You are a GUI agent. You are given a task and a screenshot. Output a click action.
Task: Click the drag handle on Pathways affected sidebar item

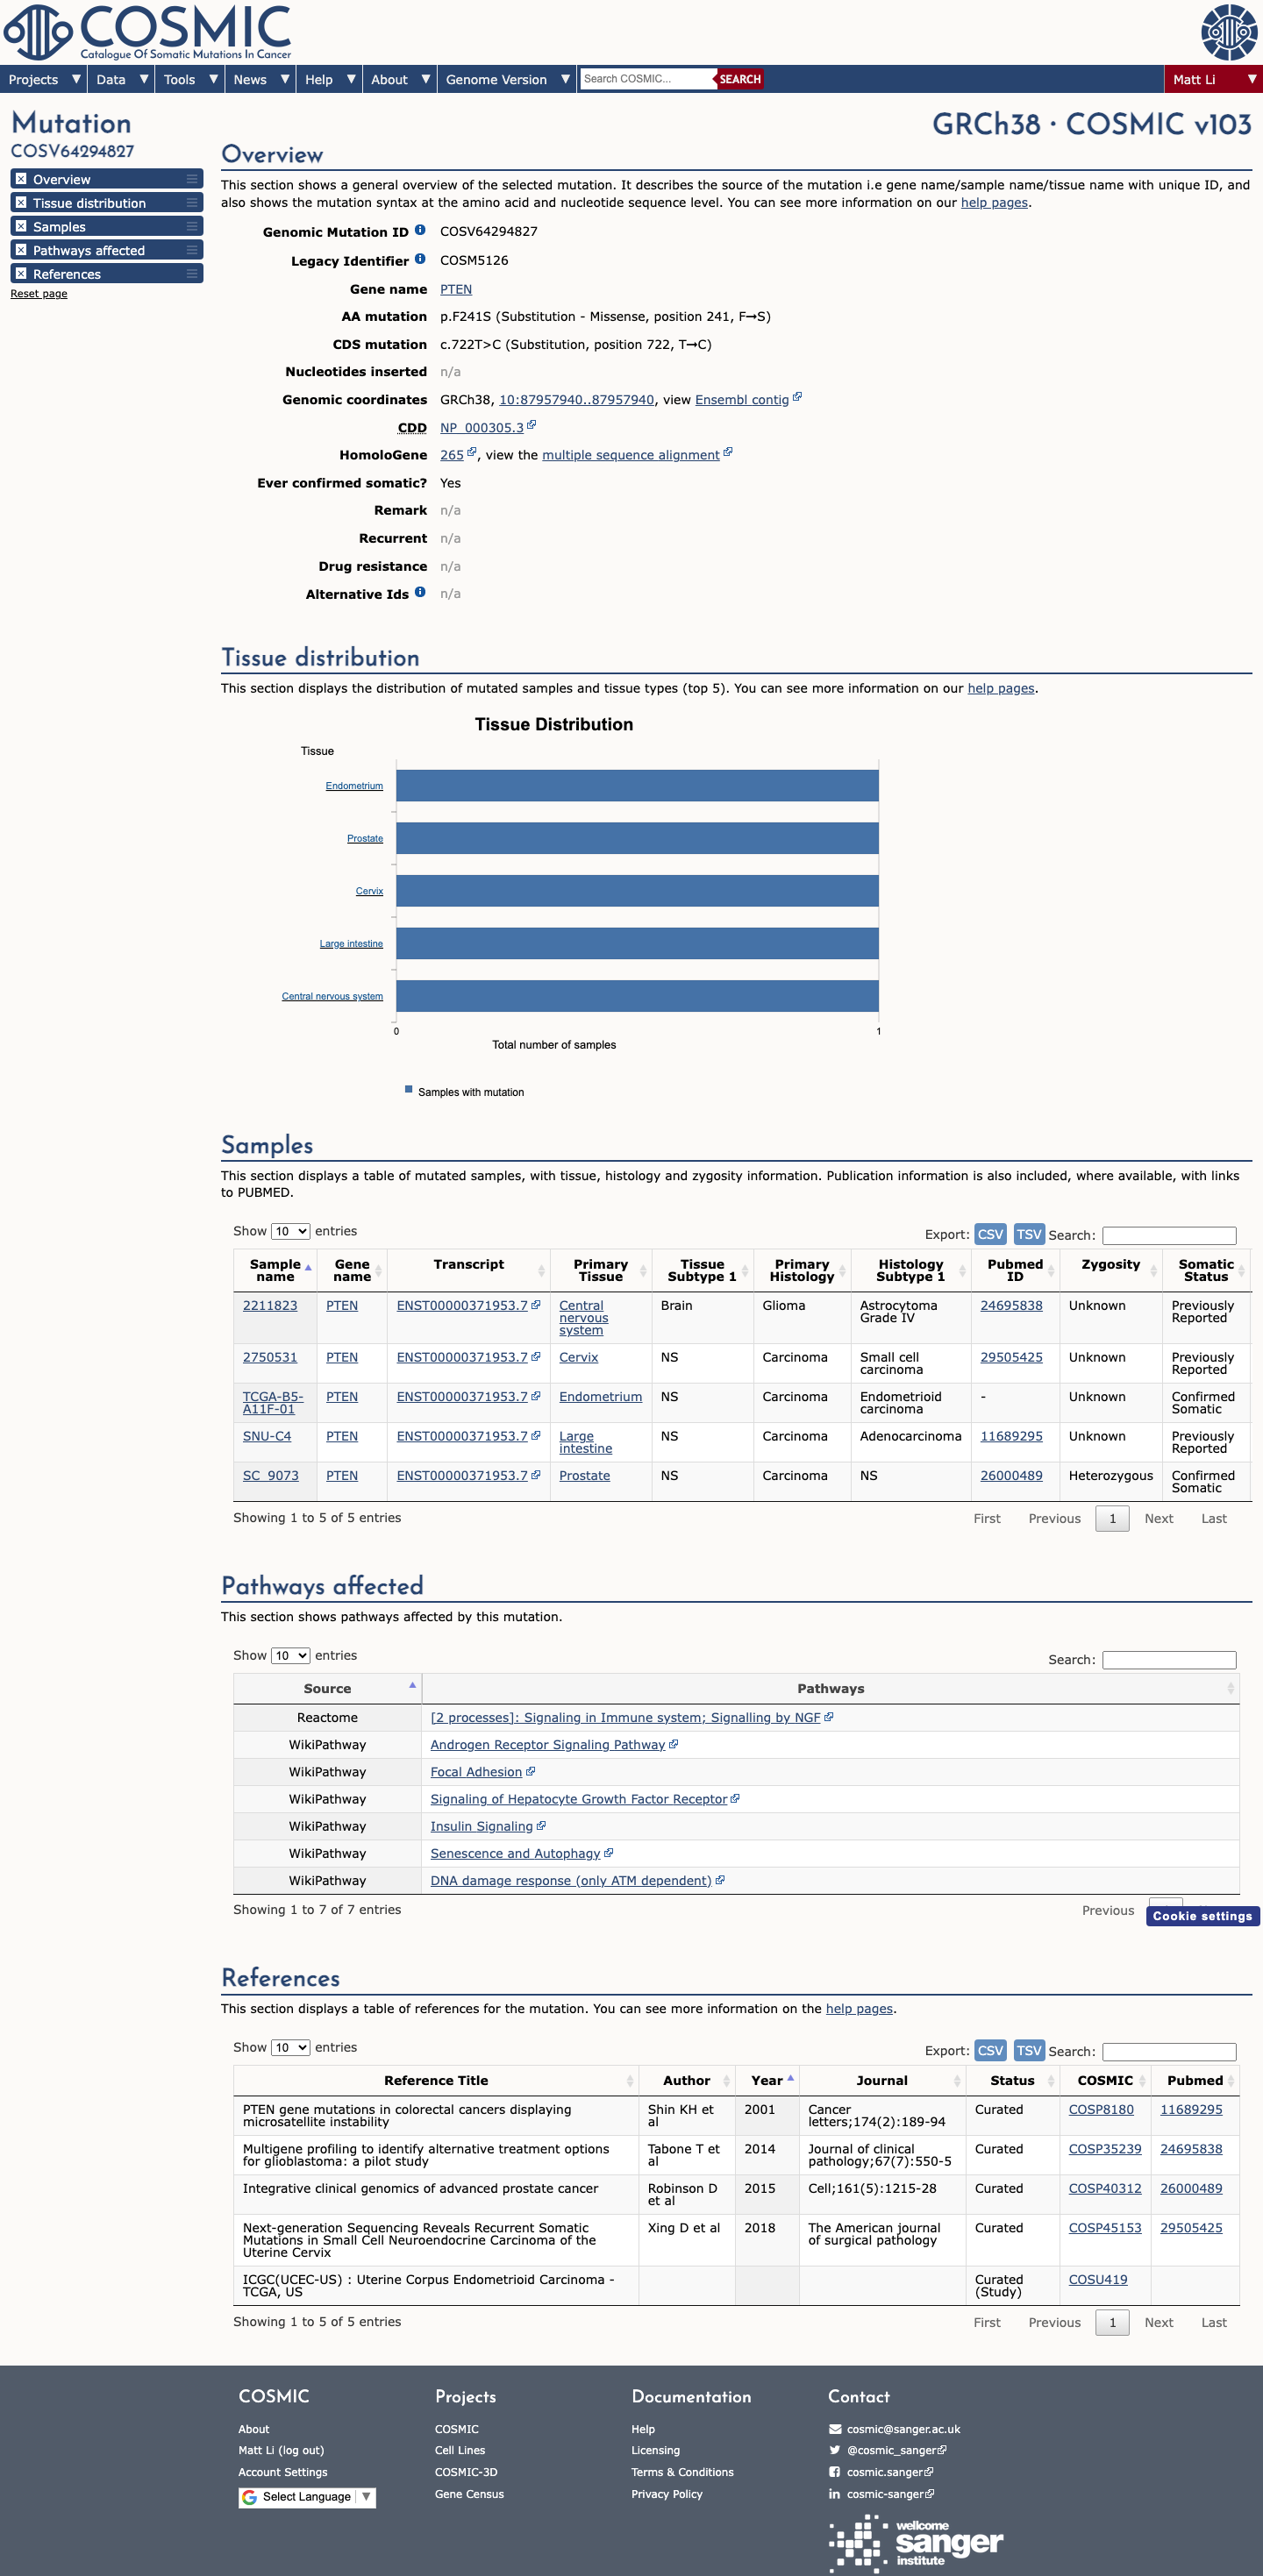click(x=192, y=250)
